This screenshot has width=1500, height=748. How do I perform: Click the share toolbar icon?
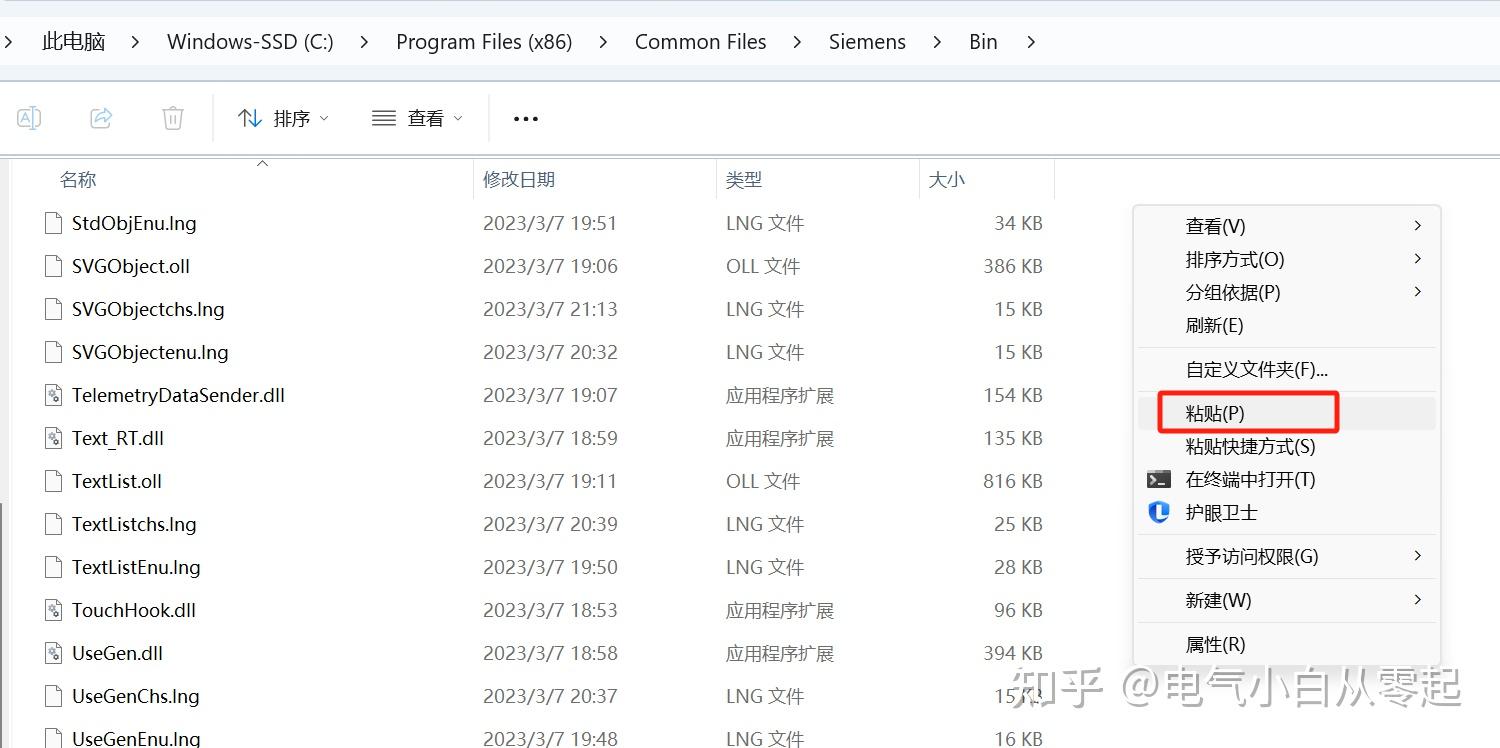(x=100, y=117)
